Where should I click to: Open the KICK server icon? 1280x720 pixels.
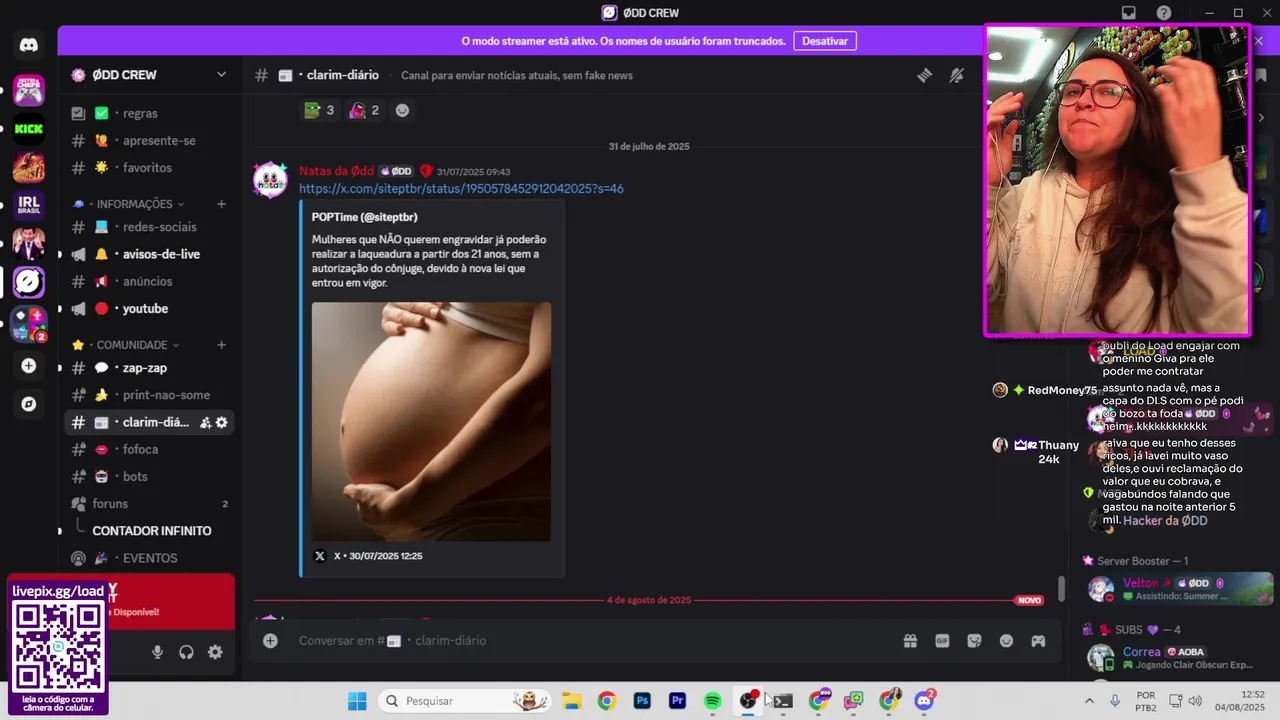(28, 128)
